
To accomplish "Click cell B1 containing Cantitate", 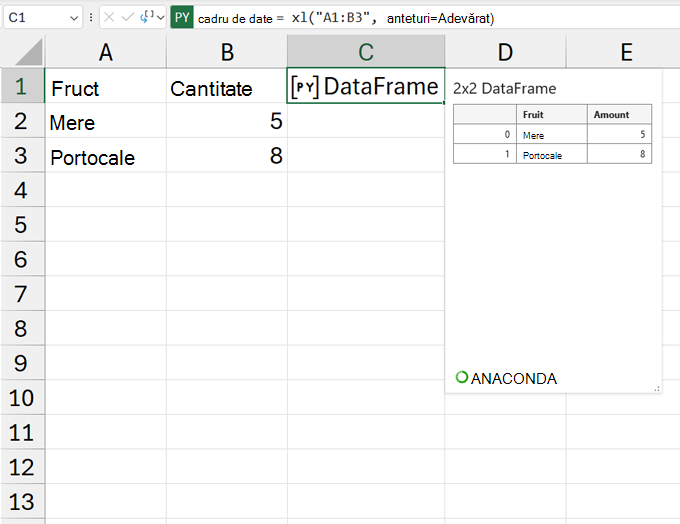I will (227, 86).
